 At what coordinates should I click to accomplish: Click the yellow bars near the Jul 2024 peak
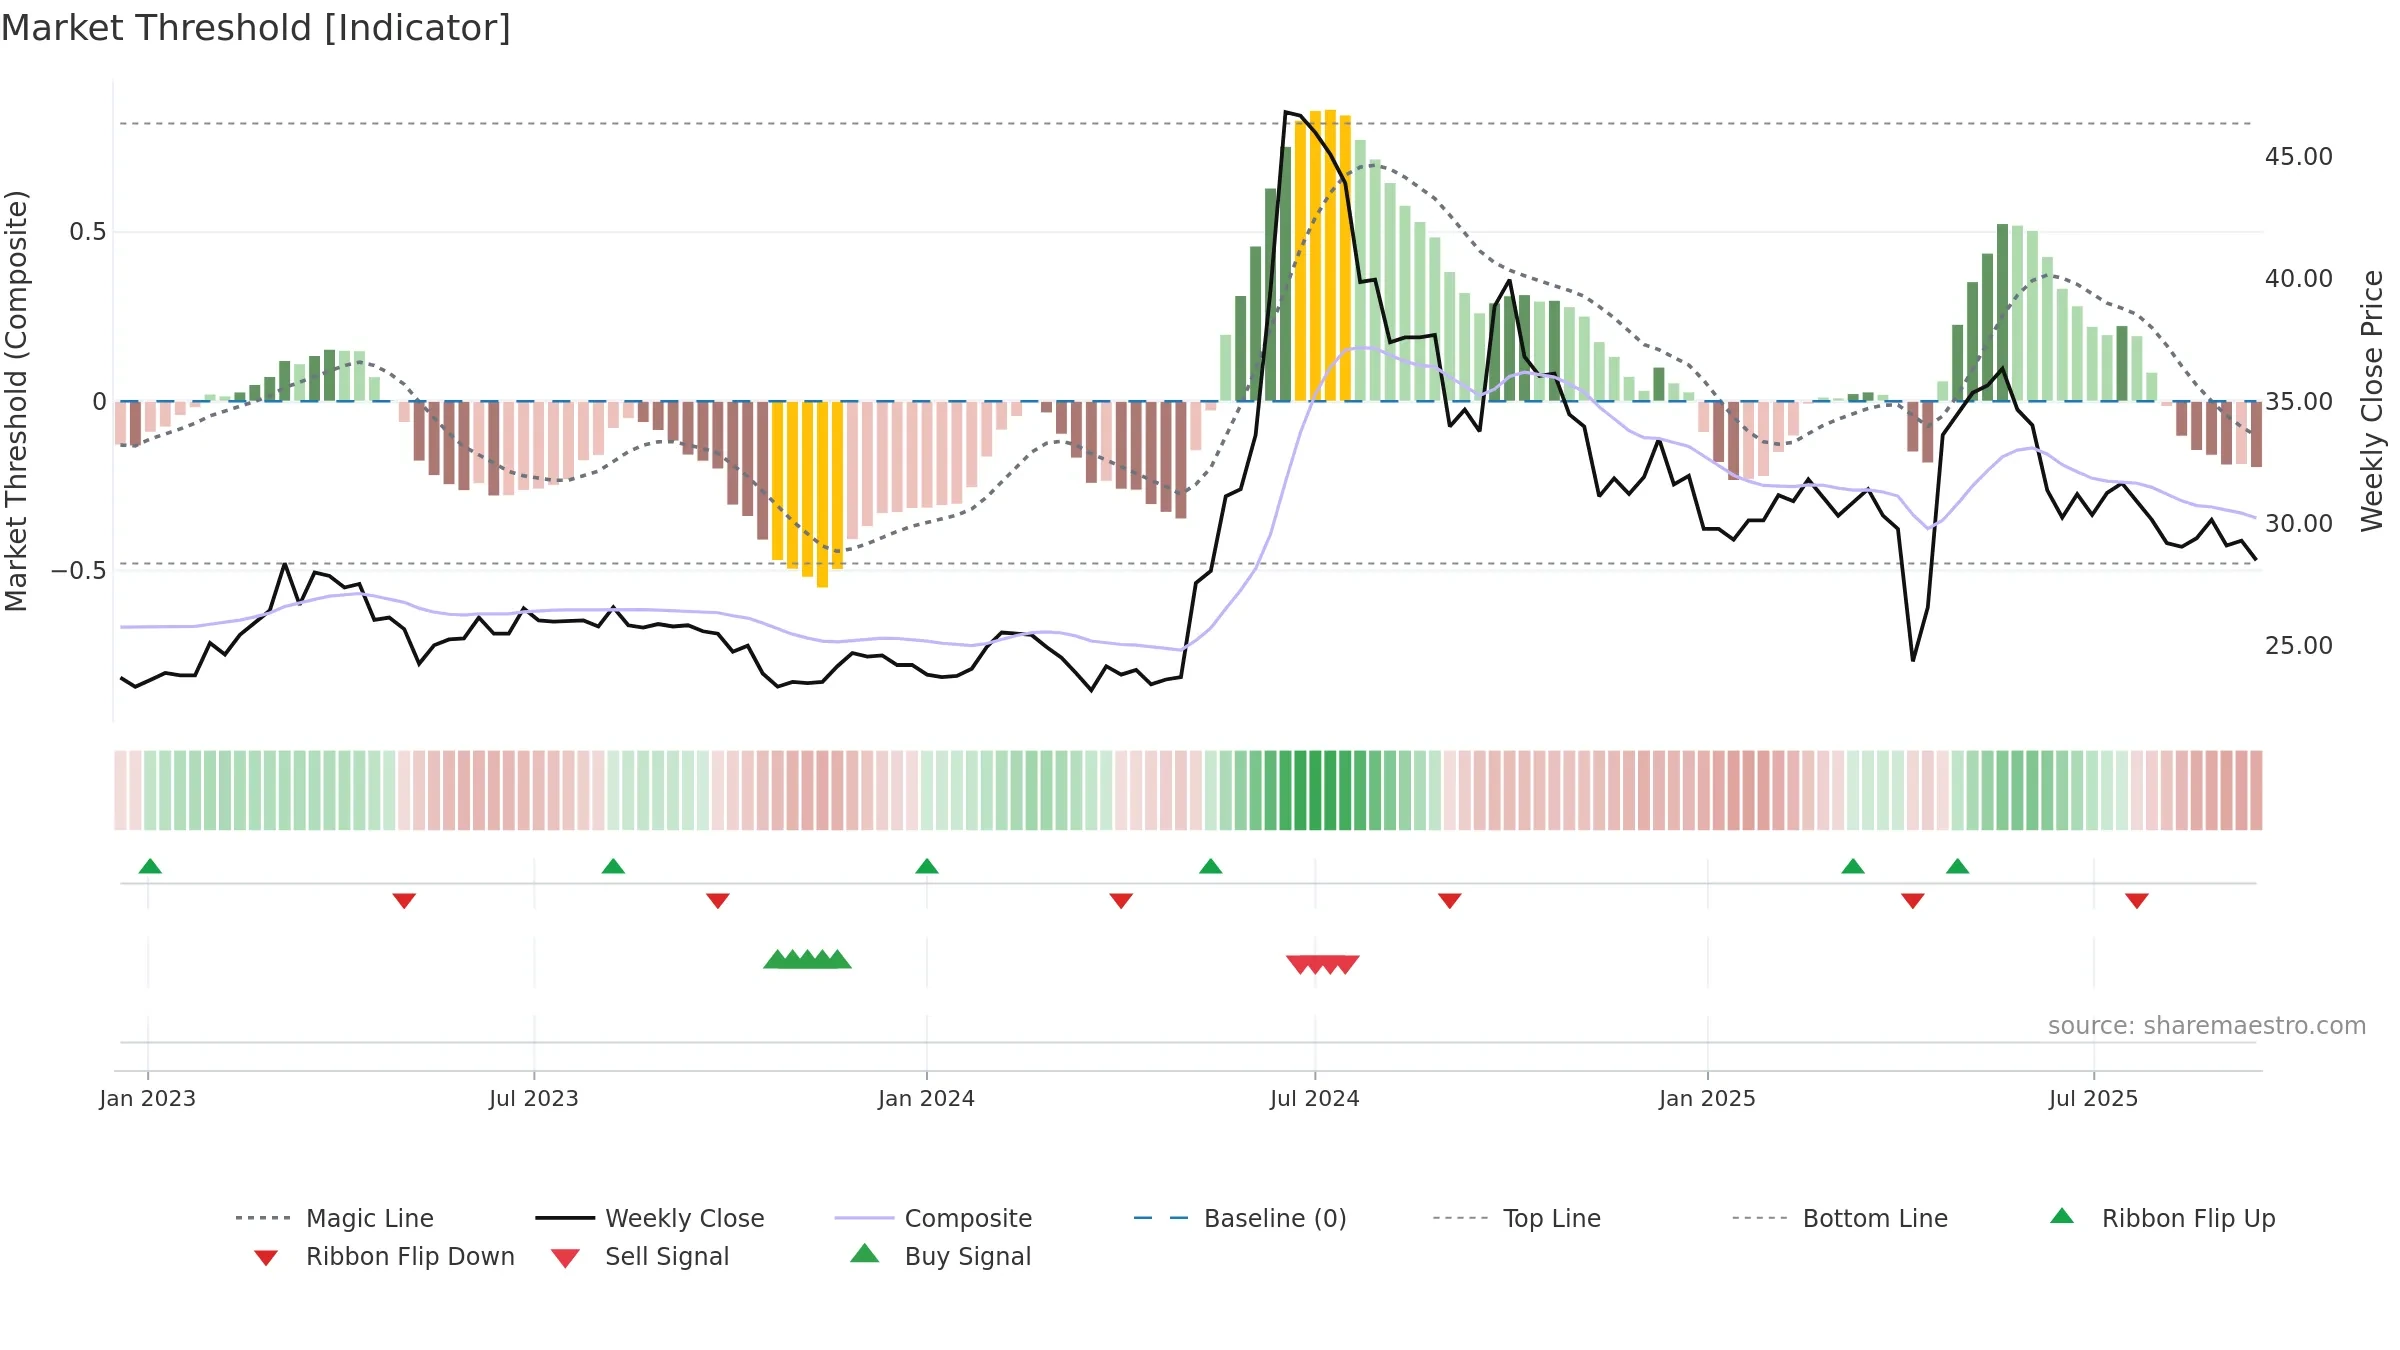coord(1323,256)
